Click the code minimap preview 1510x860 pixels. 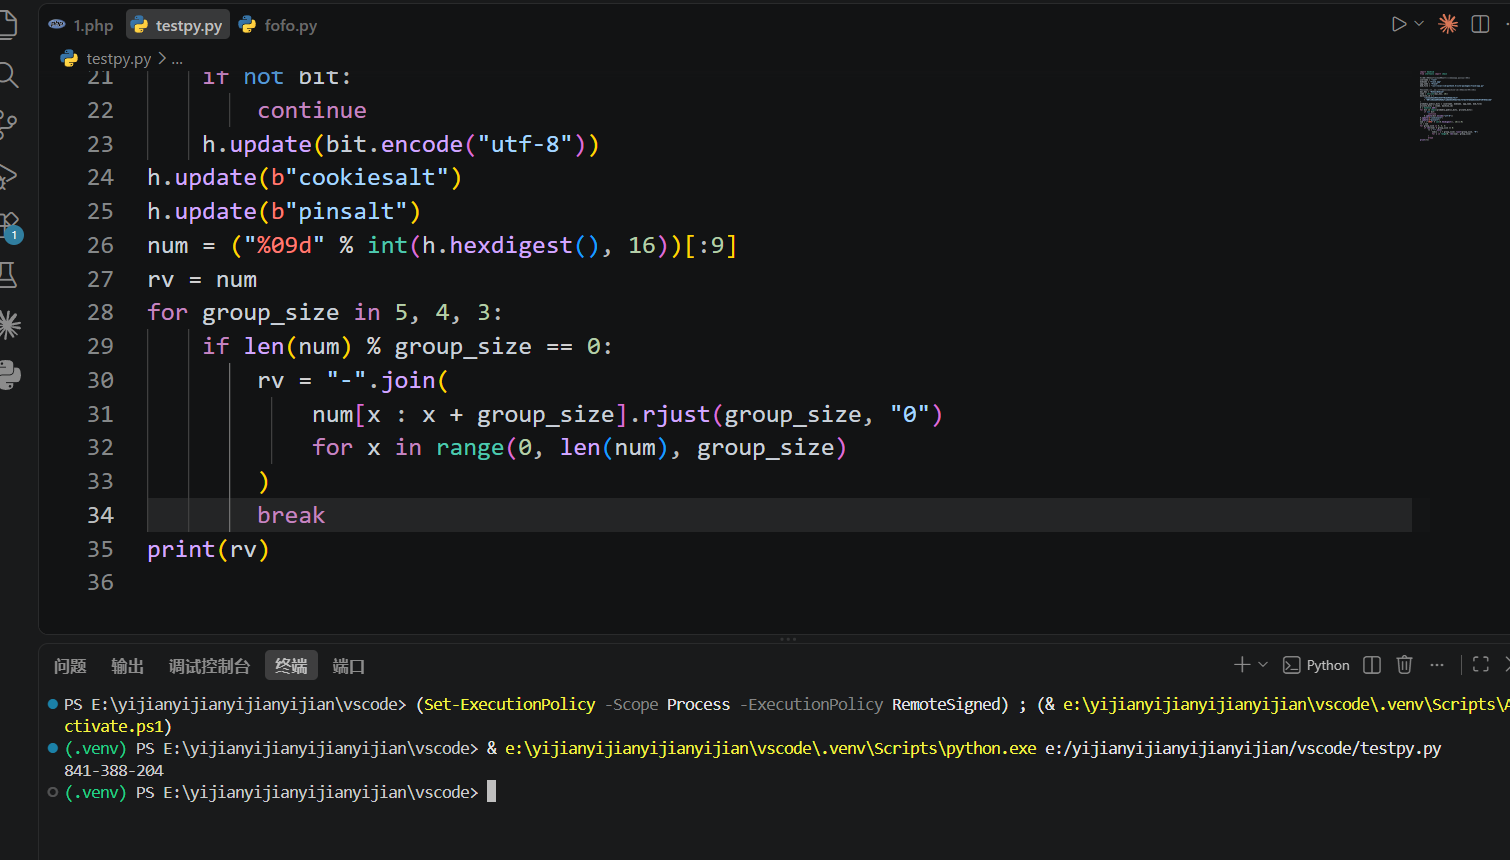click(x=1455, y=105)
